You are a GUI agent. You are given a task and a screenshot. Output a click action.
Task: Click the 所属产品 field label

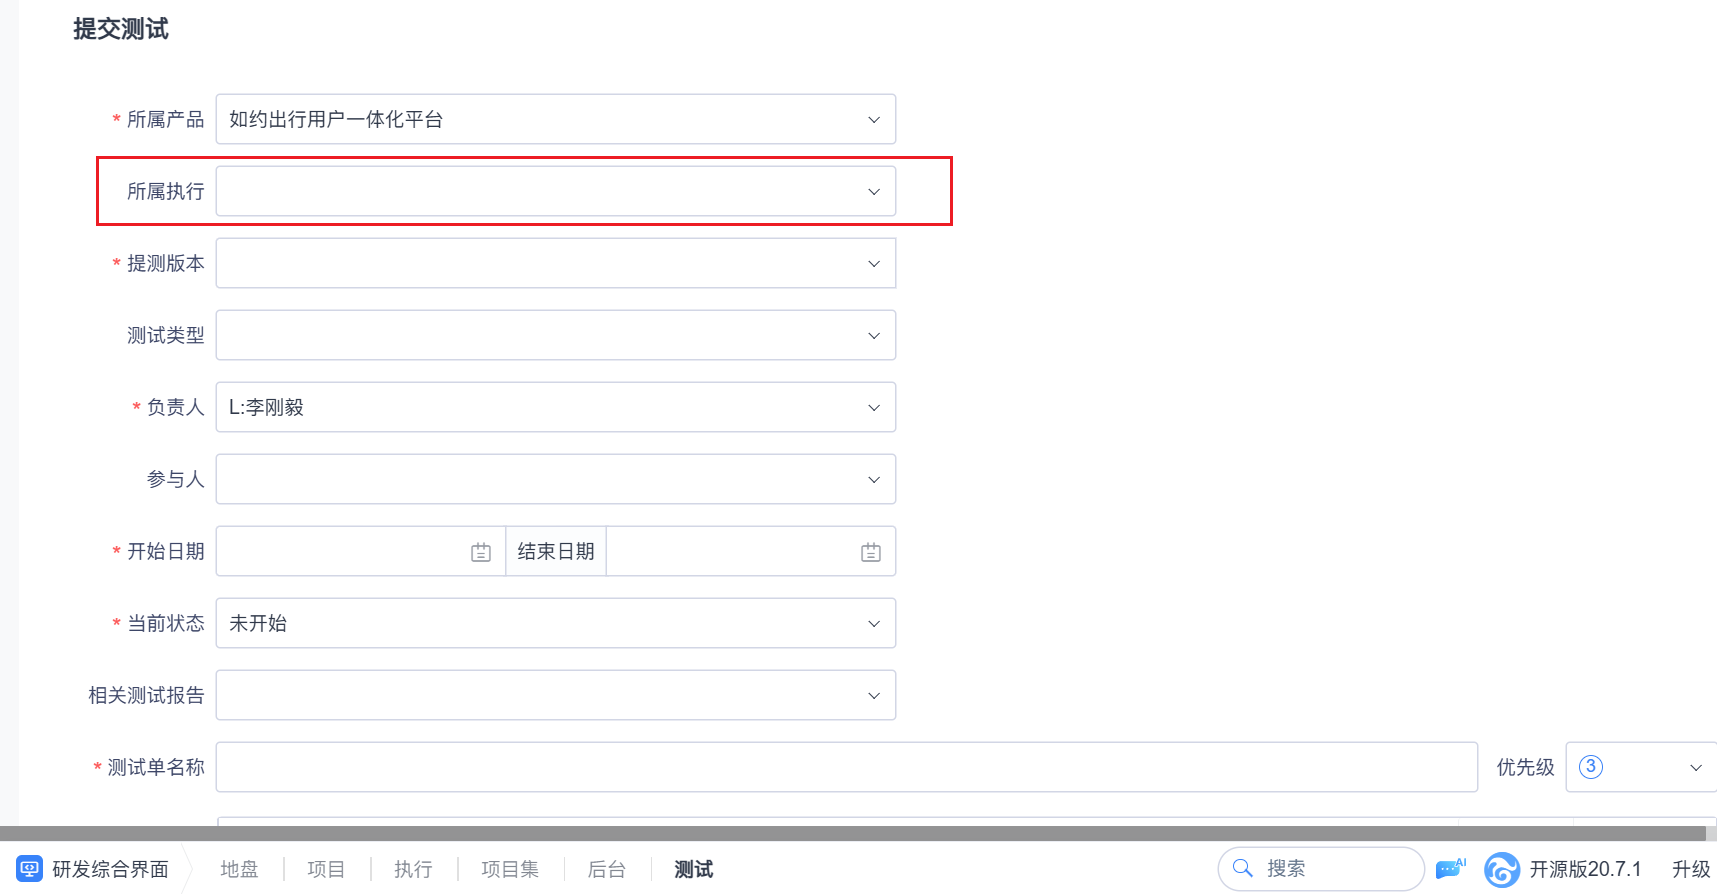[x=166, y=119]
